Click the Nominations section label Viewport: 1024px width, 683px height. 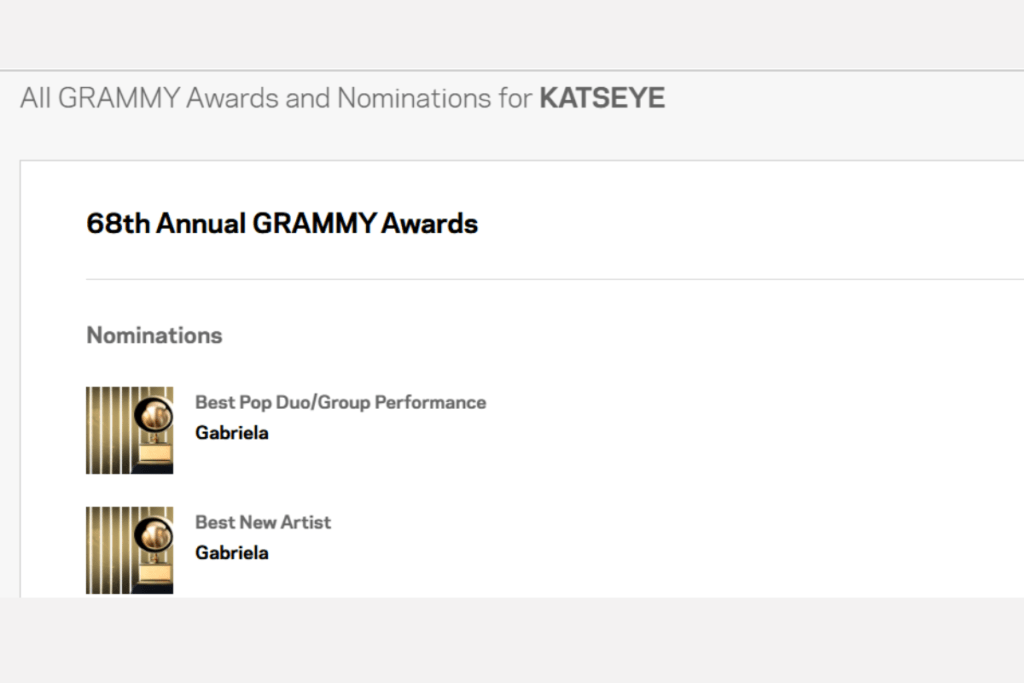click(x=153, y=335)
